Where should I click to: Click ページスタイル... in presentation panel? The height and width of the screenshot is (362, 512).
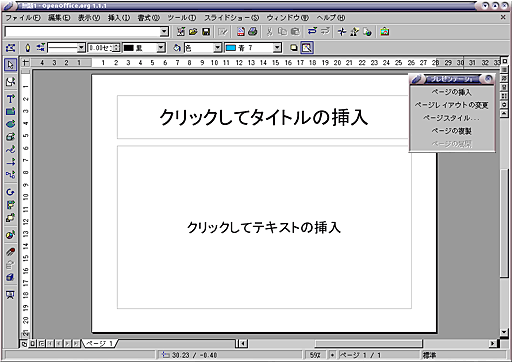452,118
